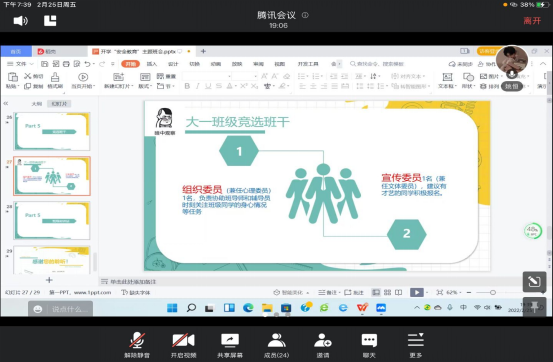The image size is (553, 362).
Task: Open the Windows Start button on the taskbar
Action: pyautogui.click(x=172, y=308)
